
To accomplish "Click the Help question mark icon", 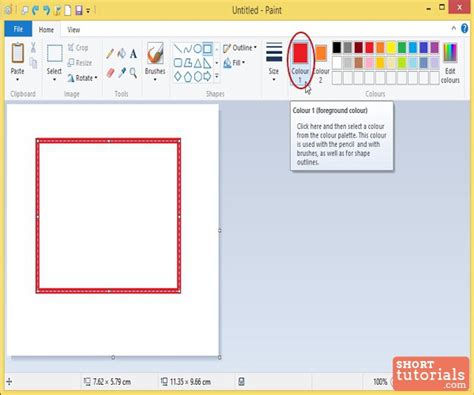I will [x=464, y=29].
